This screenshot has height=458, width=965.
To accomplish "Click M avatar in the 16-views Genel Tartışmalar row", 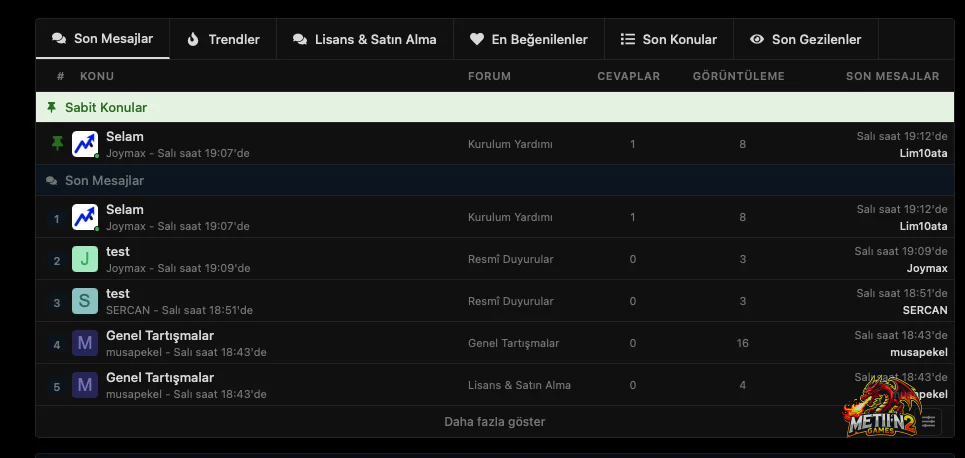I will point(85,343).
